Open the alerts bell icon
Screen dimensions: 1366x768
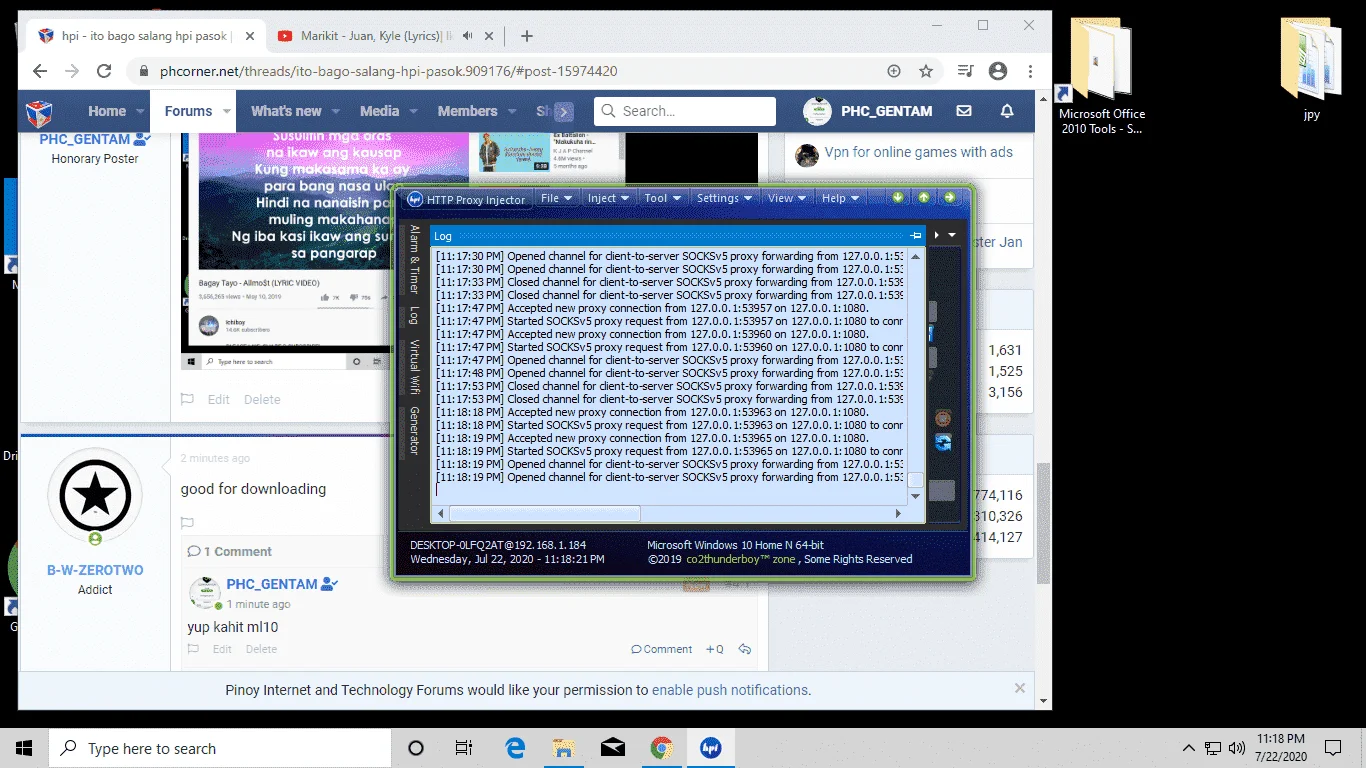tap(1007, 111)
